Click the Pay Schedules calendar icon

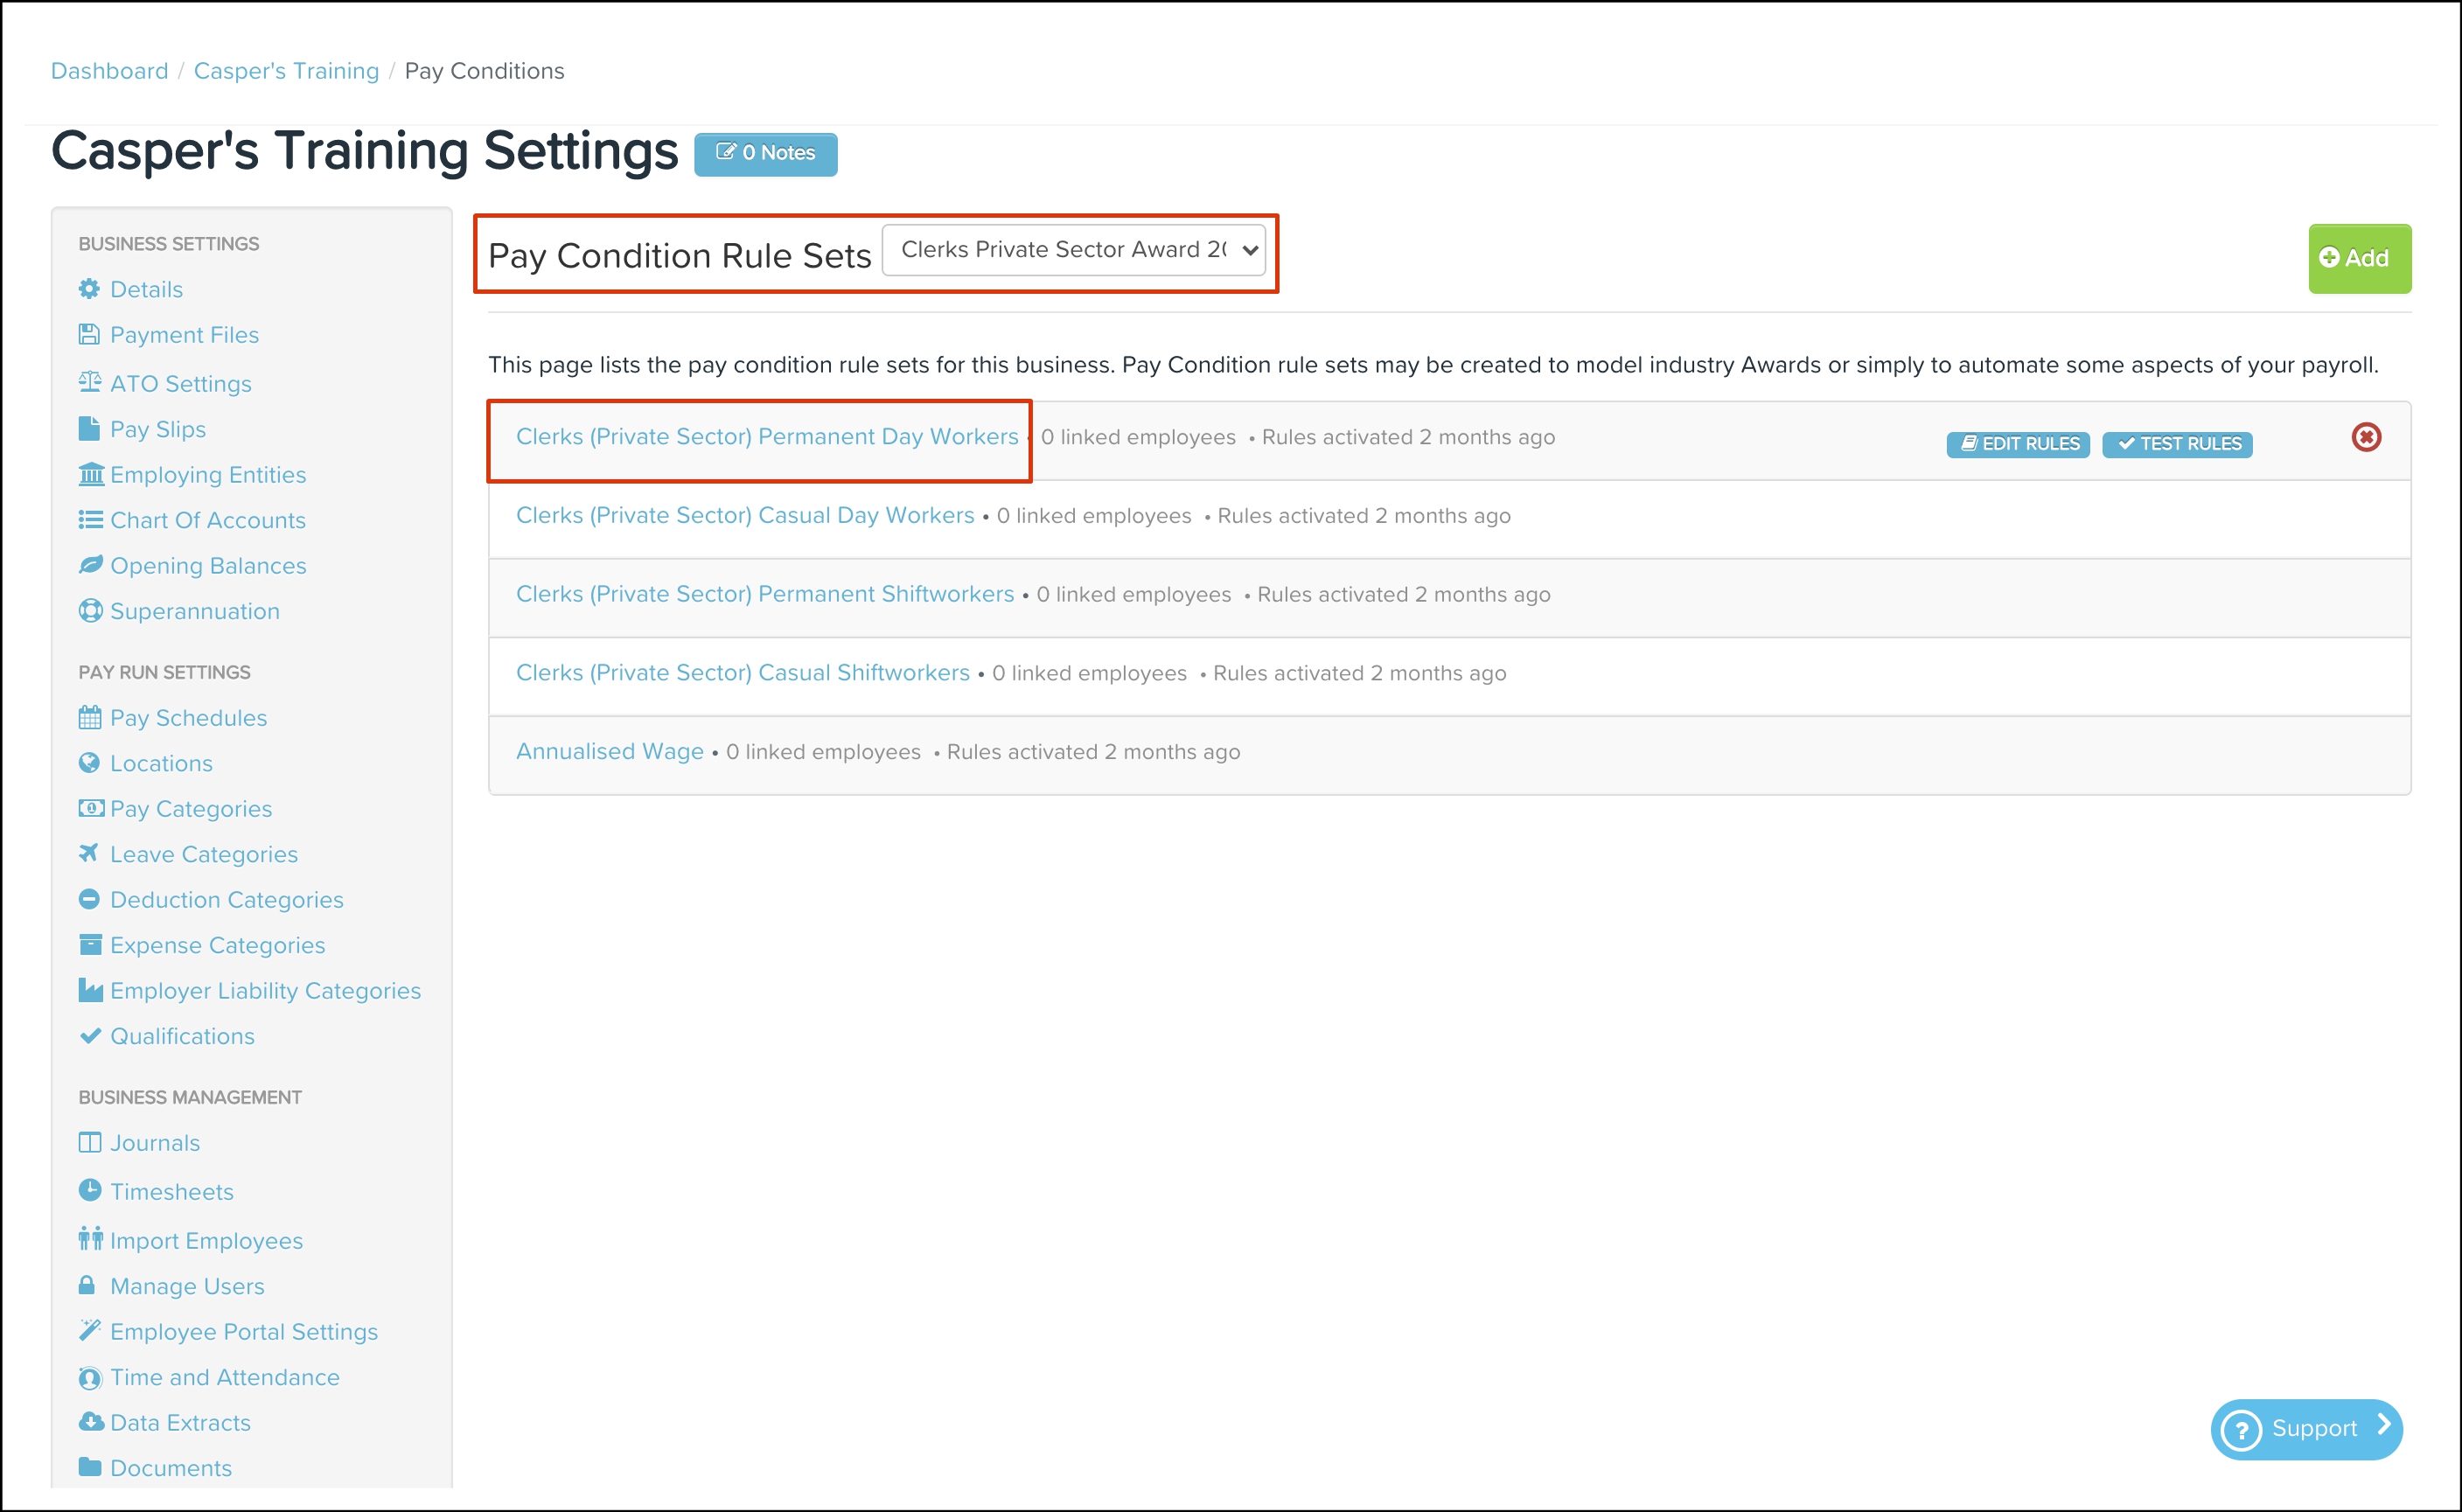[x=89, y=717]
